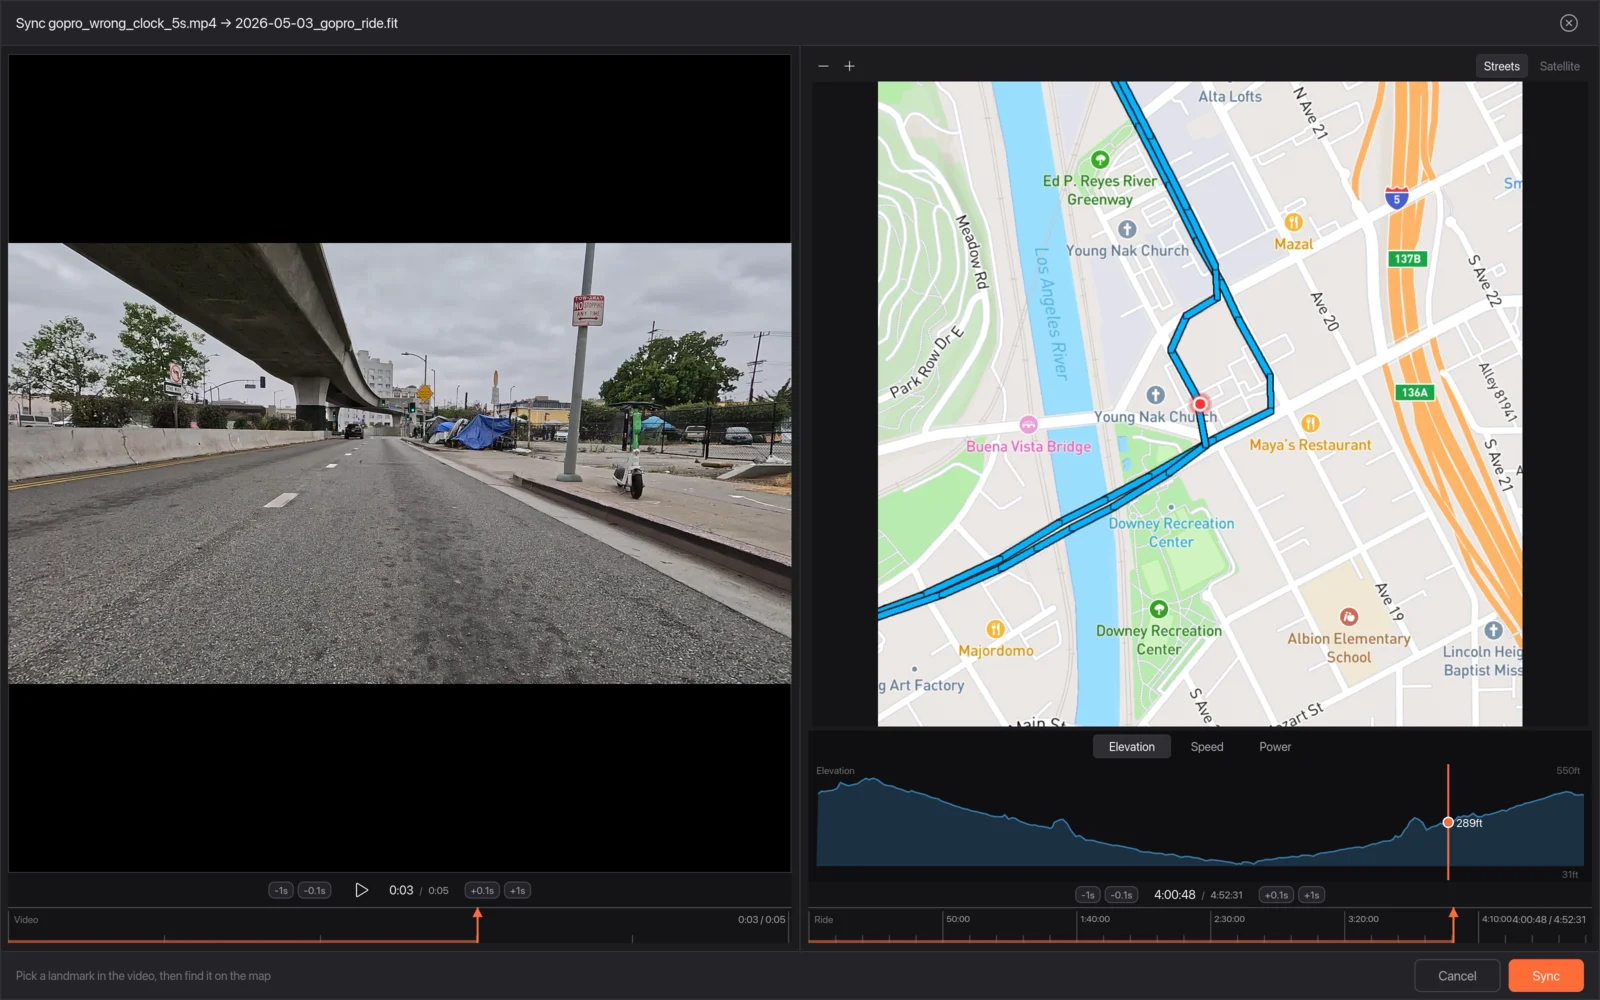
Task: Select the 289ft elevation point marker
Action: [1448, 822]
